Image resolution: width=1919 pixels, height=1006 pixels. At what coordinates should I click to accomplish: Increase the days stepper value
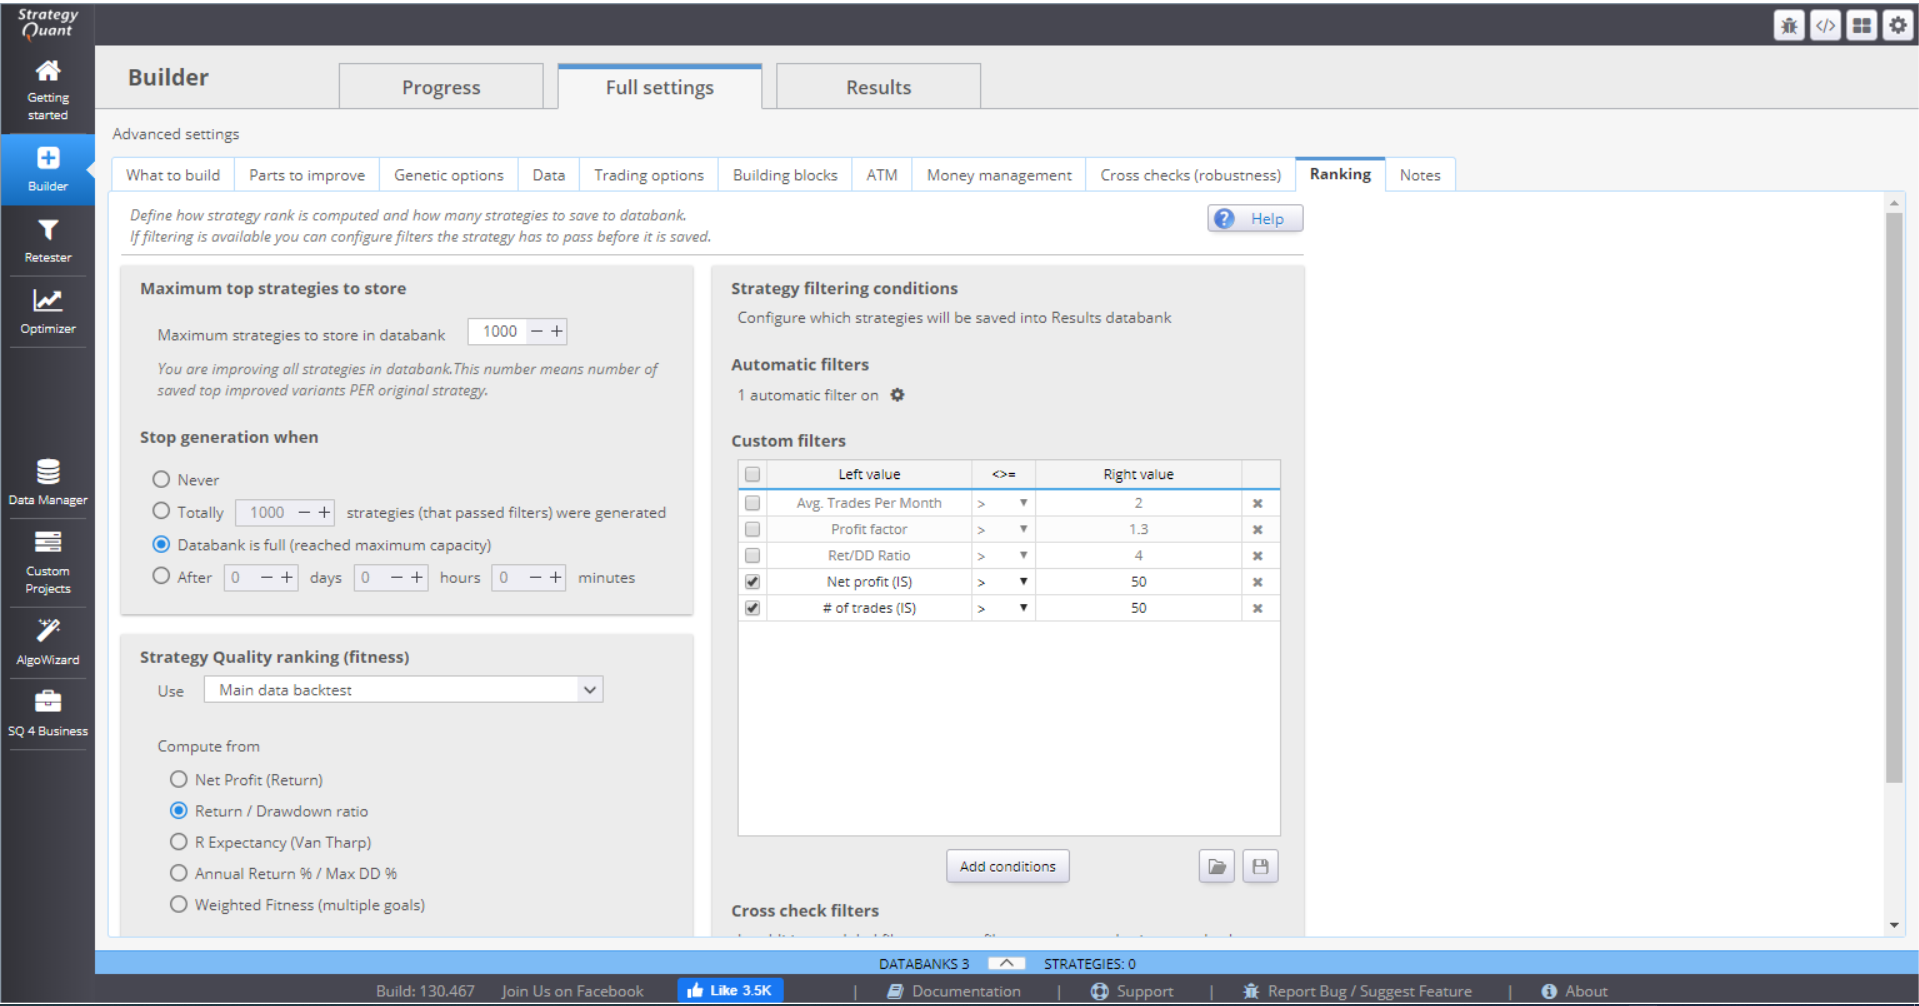click(x=287, y=577)
